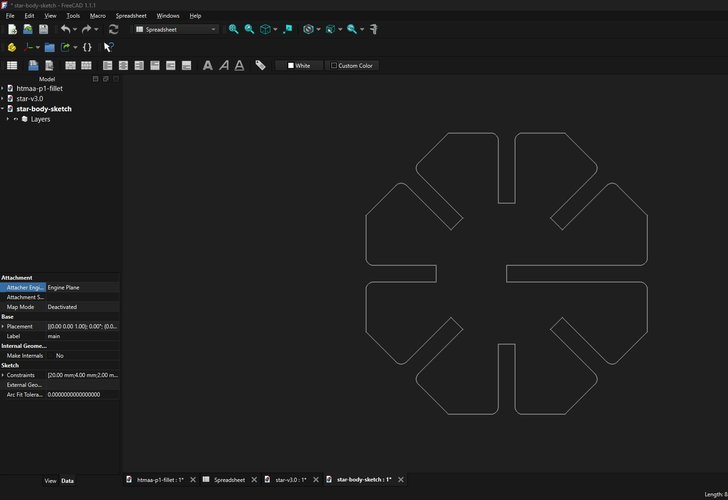Open the File menu
Image resolution: width=728 pixels, height=500 pixels.
[x=10, y=16]
